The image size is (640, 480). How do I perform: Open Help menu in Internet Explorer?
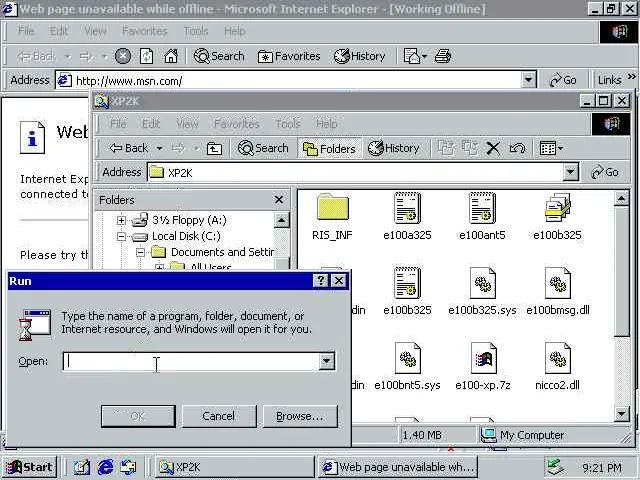(x=235, y=31)
